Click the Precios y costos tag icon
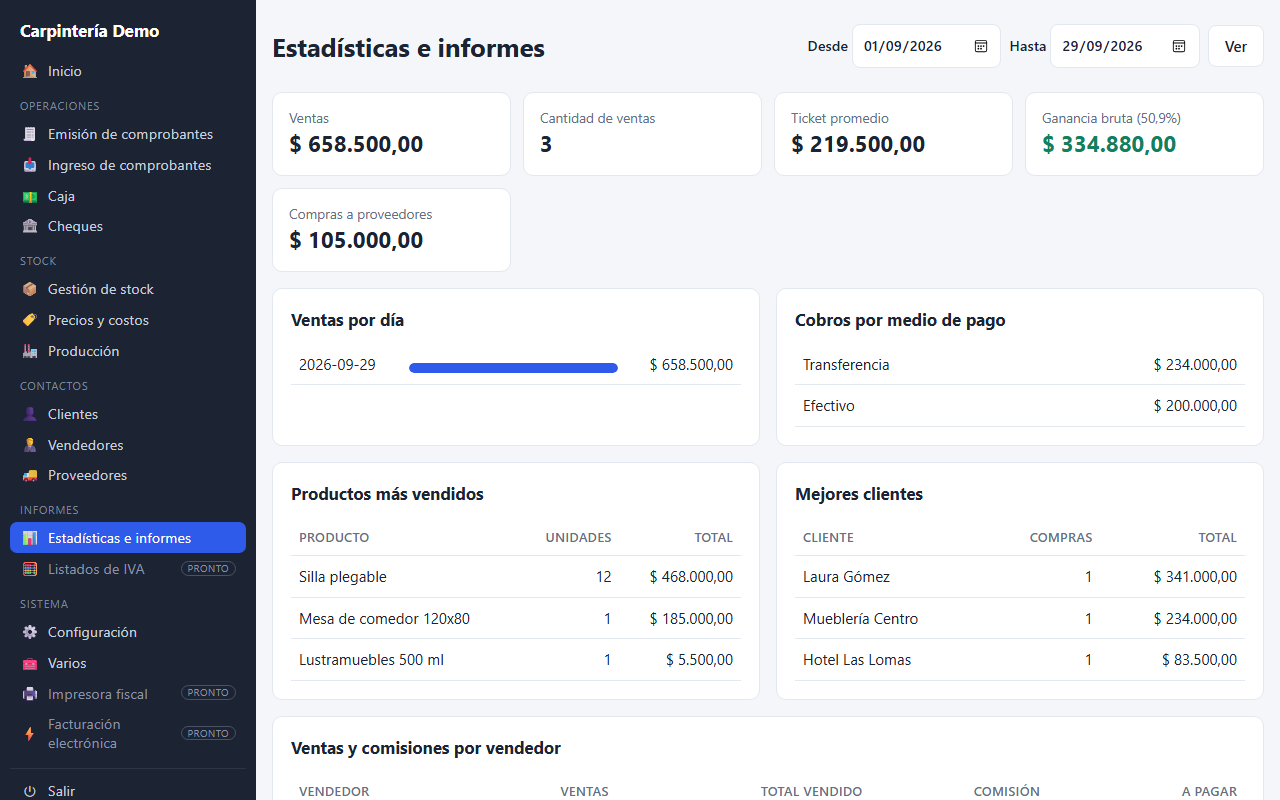The image size is (1280, 800). (30, 320)
